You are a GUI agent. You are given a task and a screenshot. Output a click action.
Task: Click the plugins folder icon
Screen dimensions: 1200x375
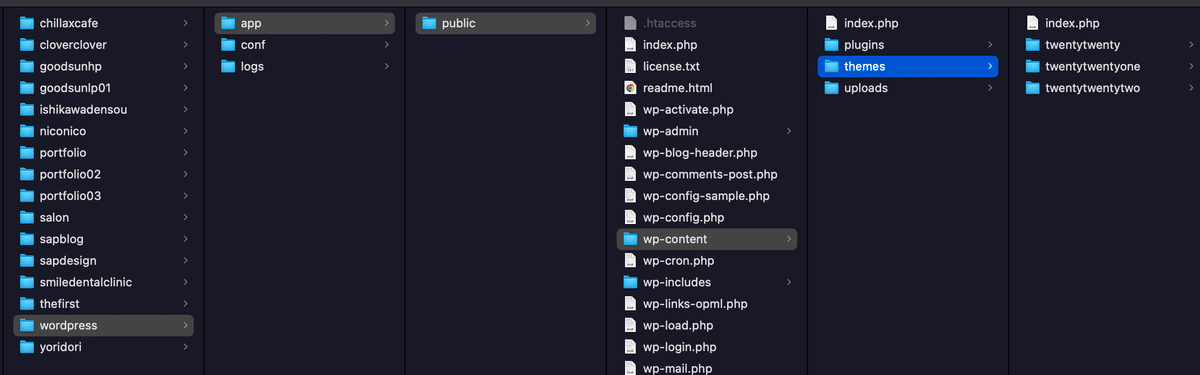(831, 45)
